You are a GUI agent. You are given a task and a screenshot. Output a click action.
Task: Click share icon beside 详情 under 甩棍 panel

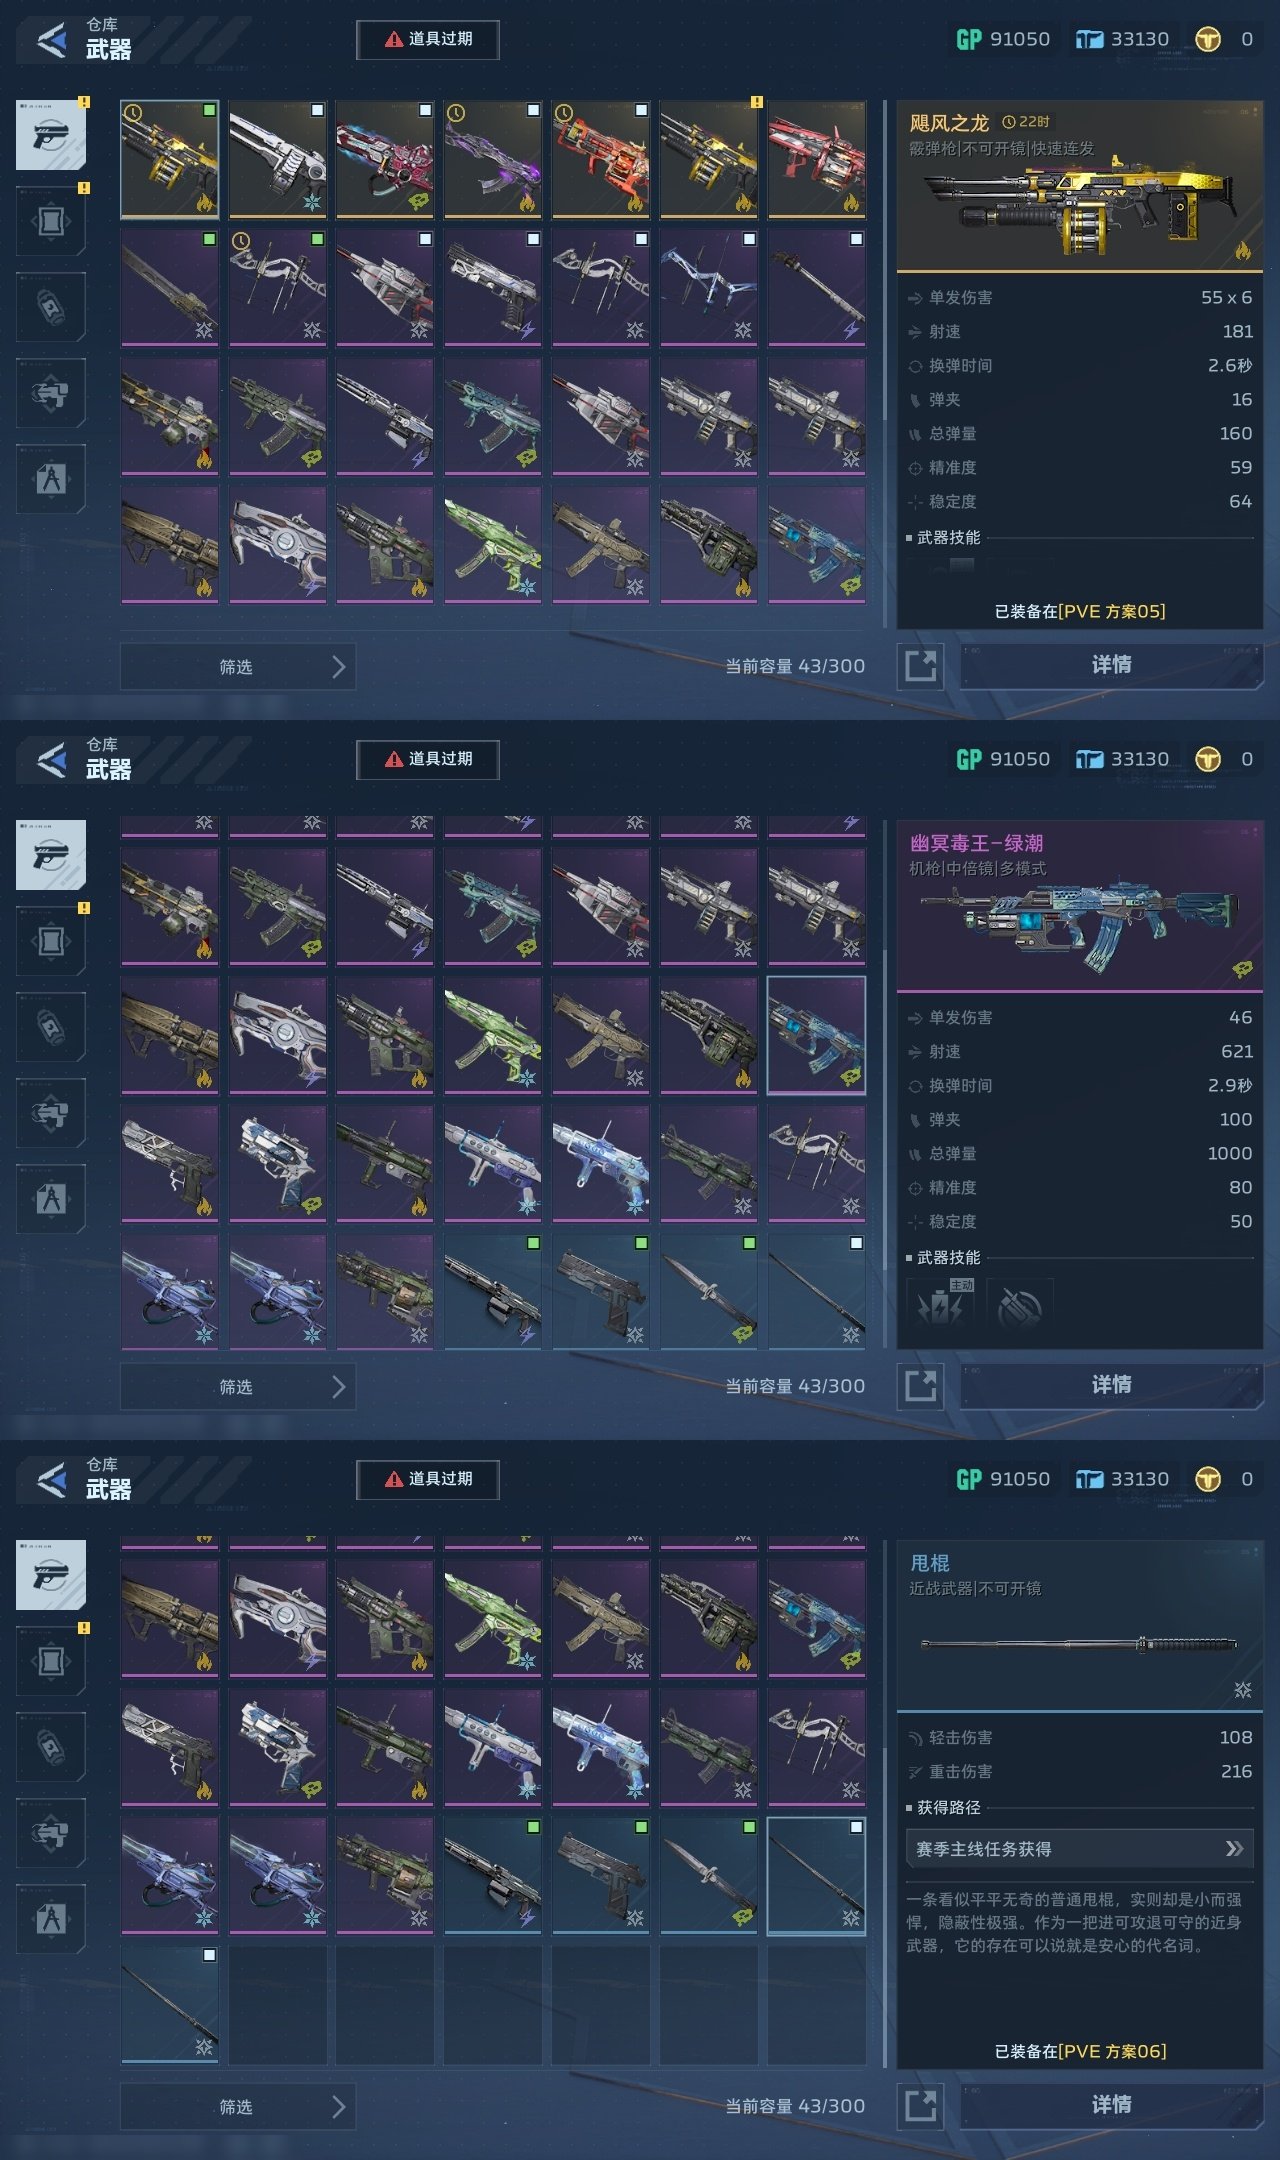pyautogui.click(x=920, y=2106)
